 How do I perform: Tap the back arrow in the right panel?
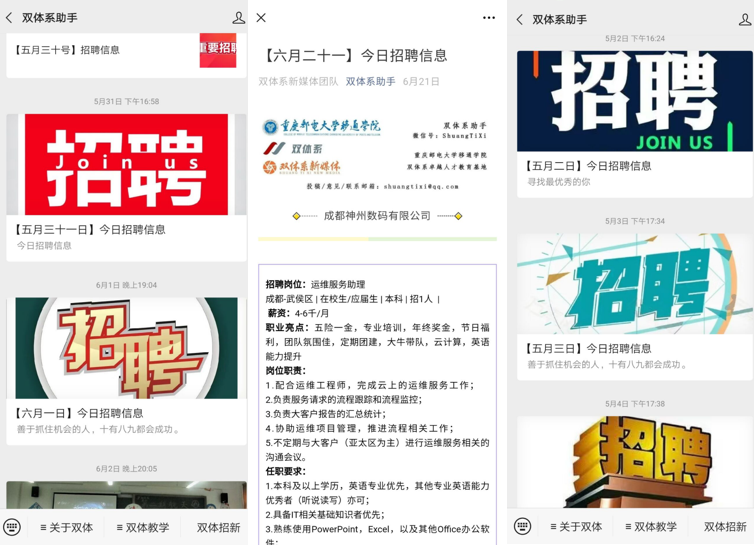pyautogui.click(x=519, y=19)
